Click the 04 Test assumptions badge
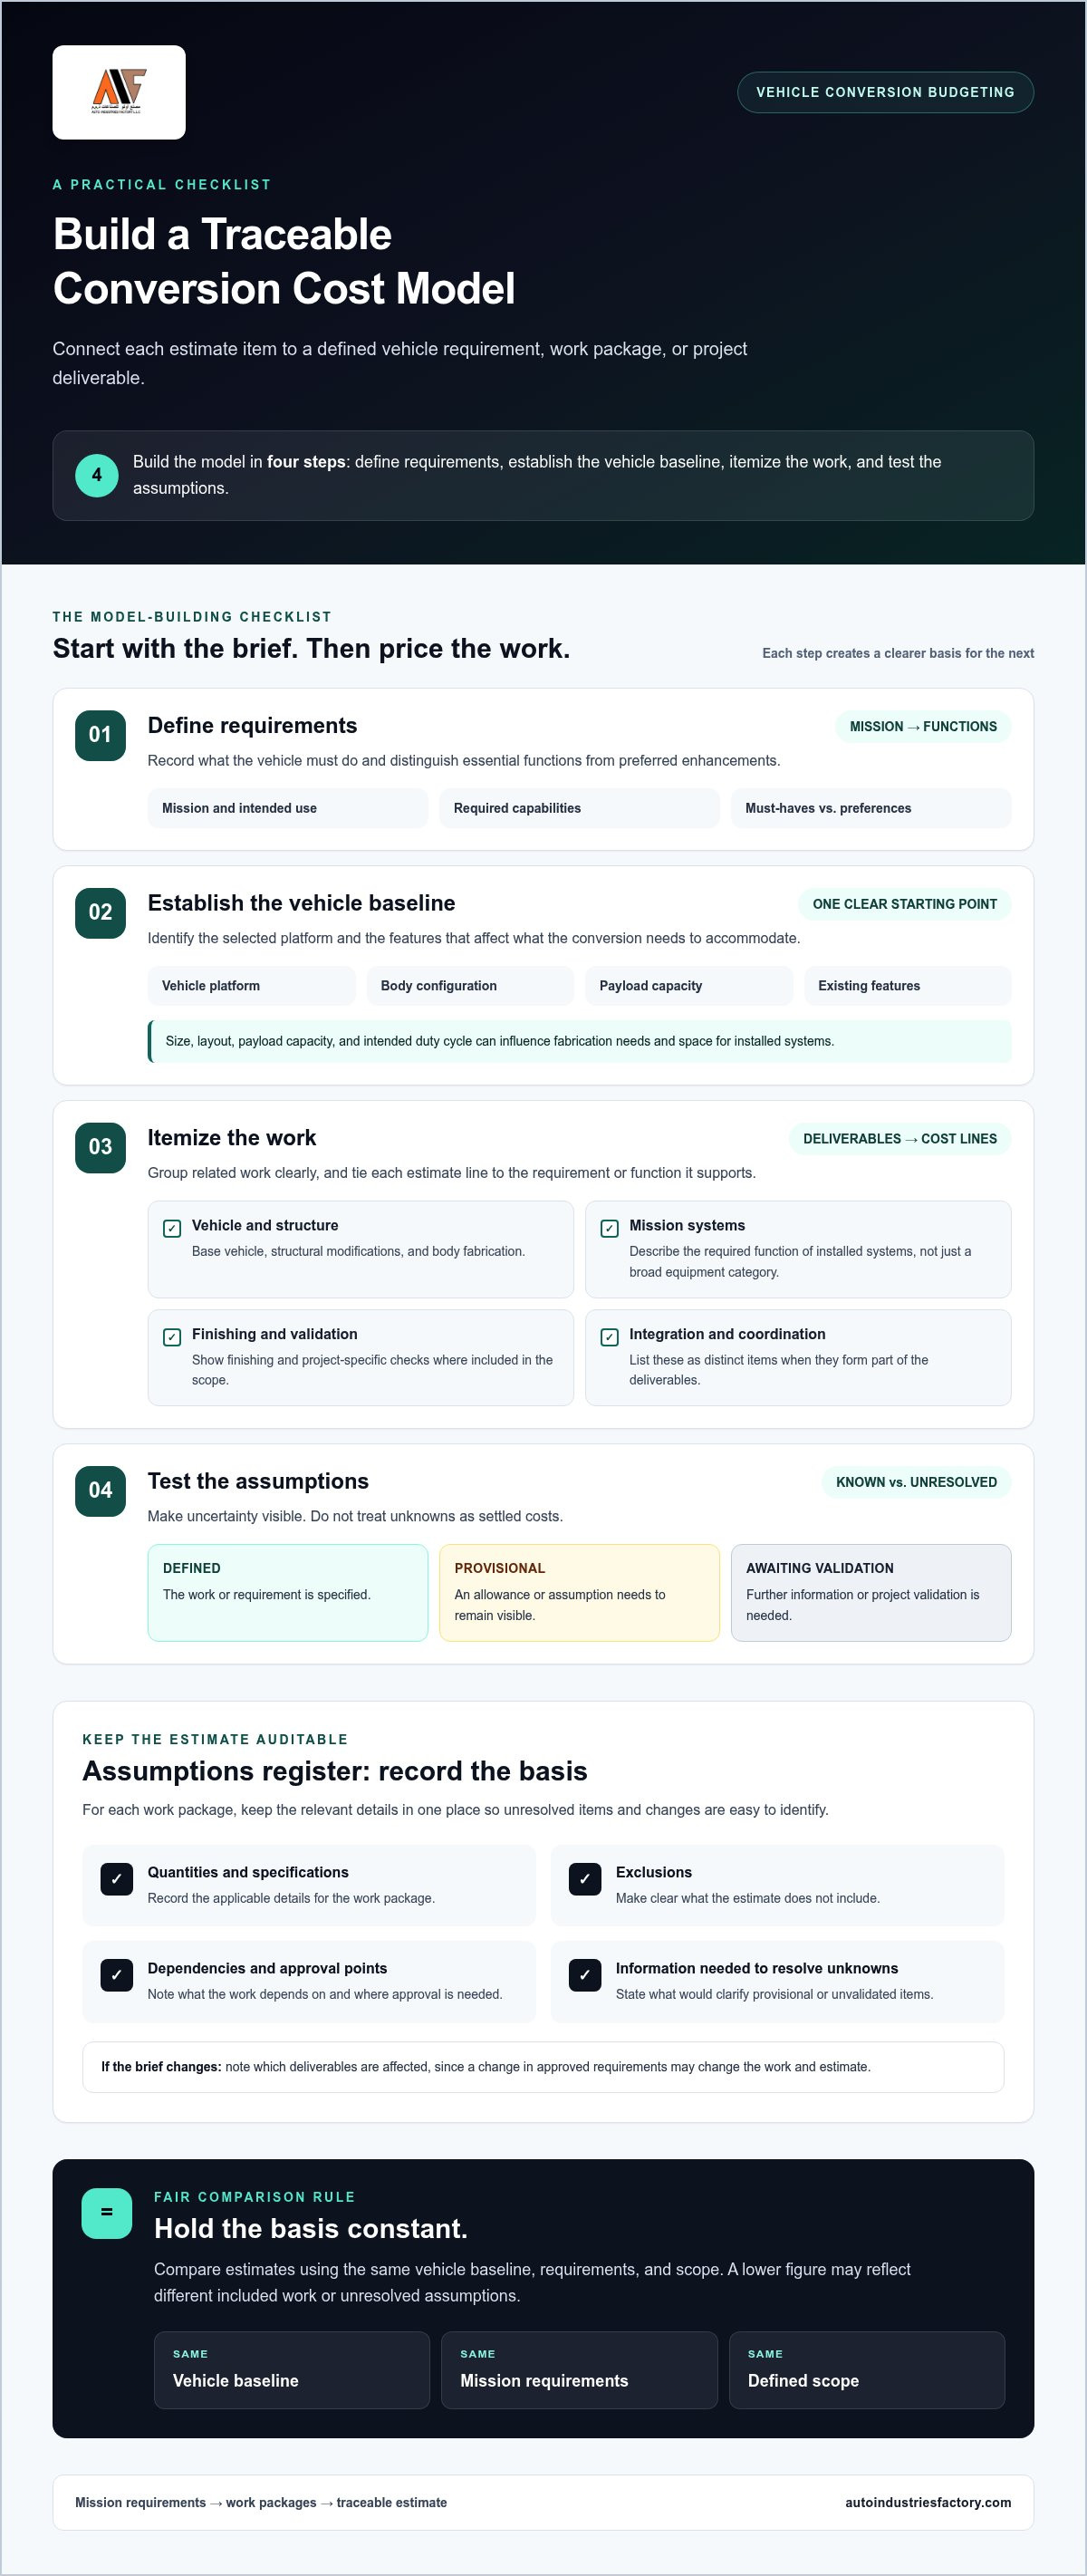Viewport: 1087px width, 2576px height. (x=100, y=1491)
